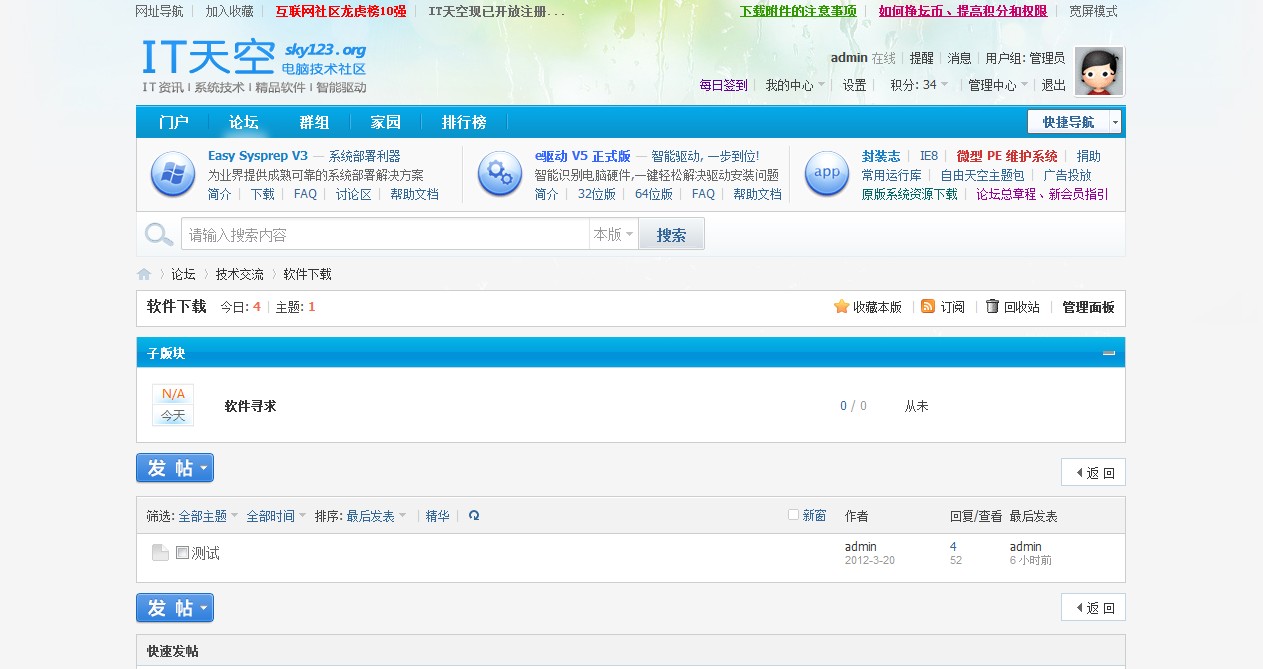Expand the 全部主题 filter
This screenshot has width=1263, height=669.
pyautogui.click(x=208, y=516)
